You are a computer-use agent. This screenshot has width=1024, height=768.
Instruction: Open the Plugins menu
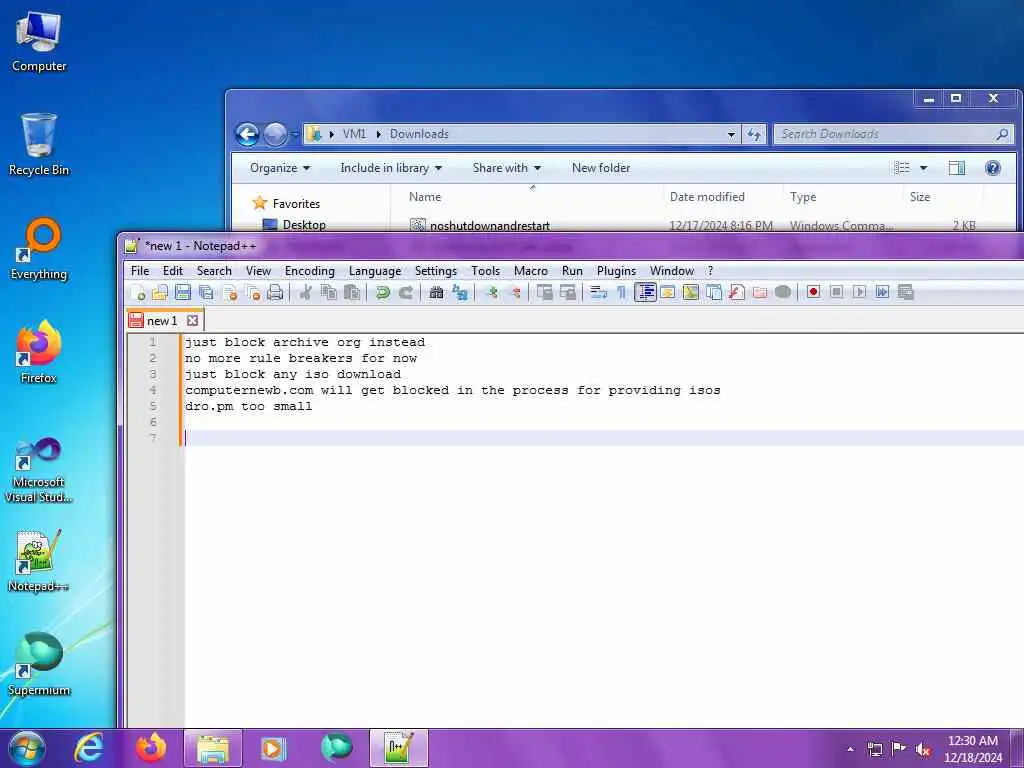(616, 270)
